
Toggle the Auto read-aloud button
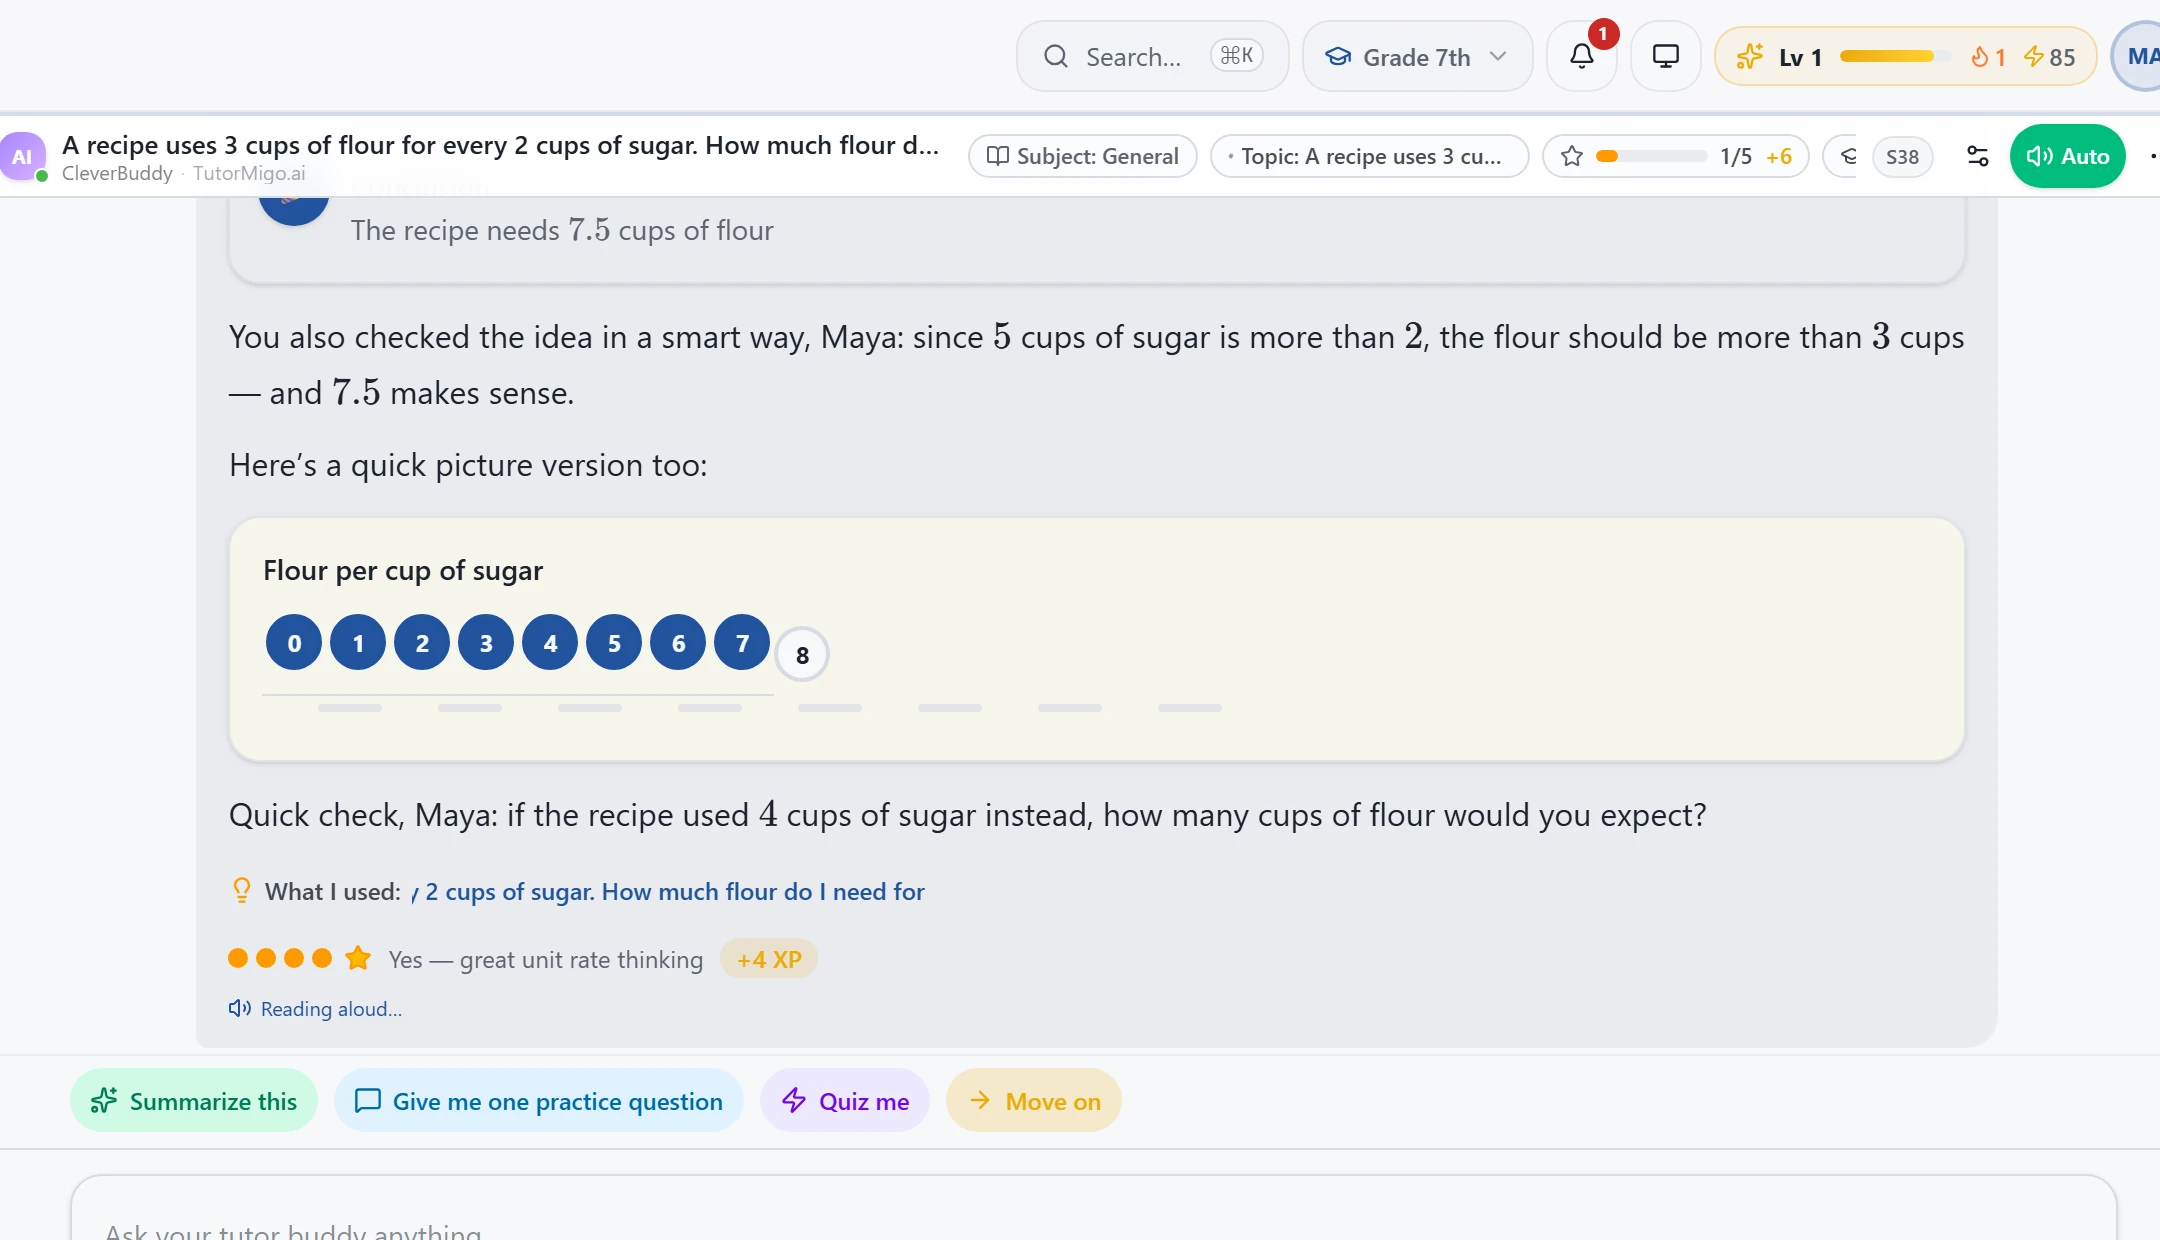pyautogui.click(x=2067, y=156)
